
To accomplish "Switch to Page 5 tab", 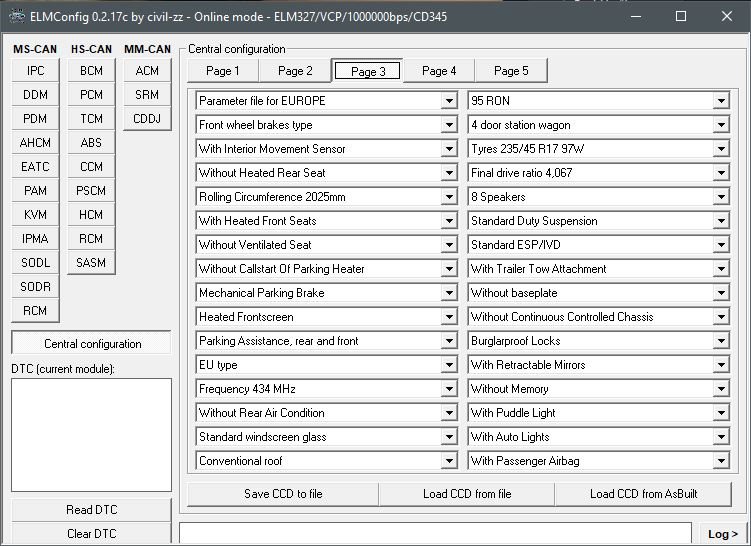I will pyautogui.click(x=511, y=71).
